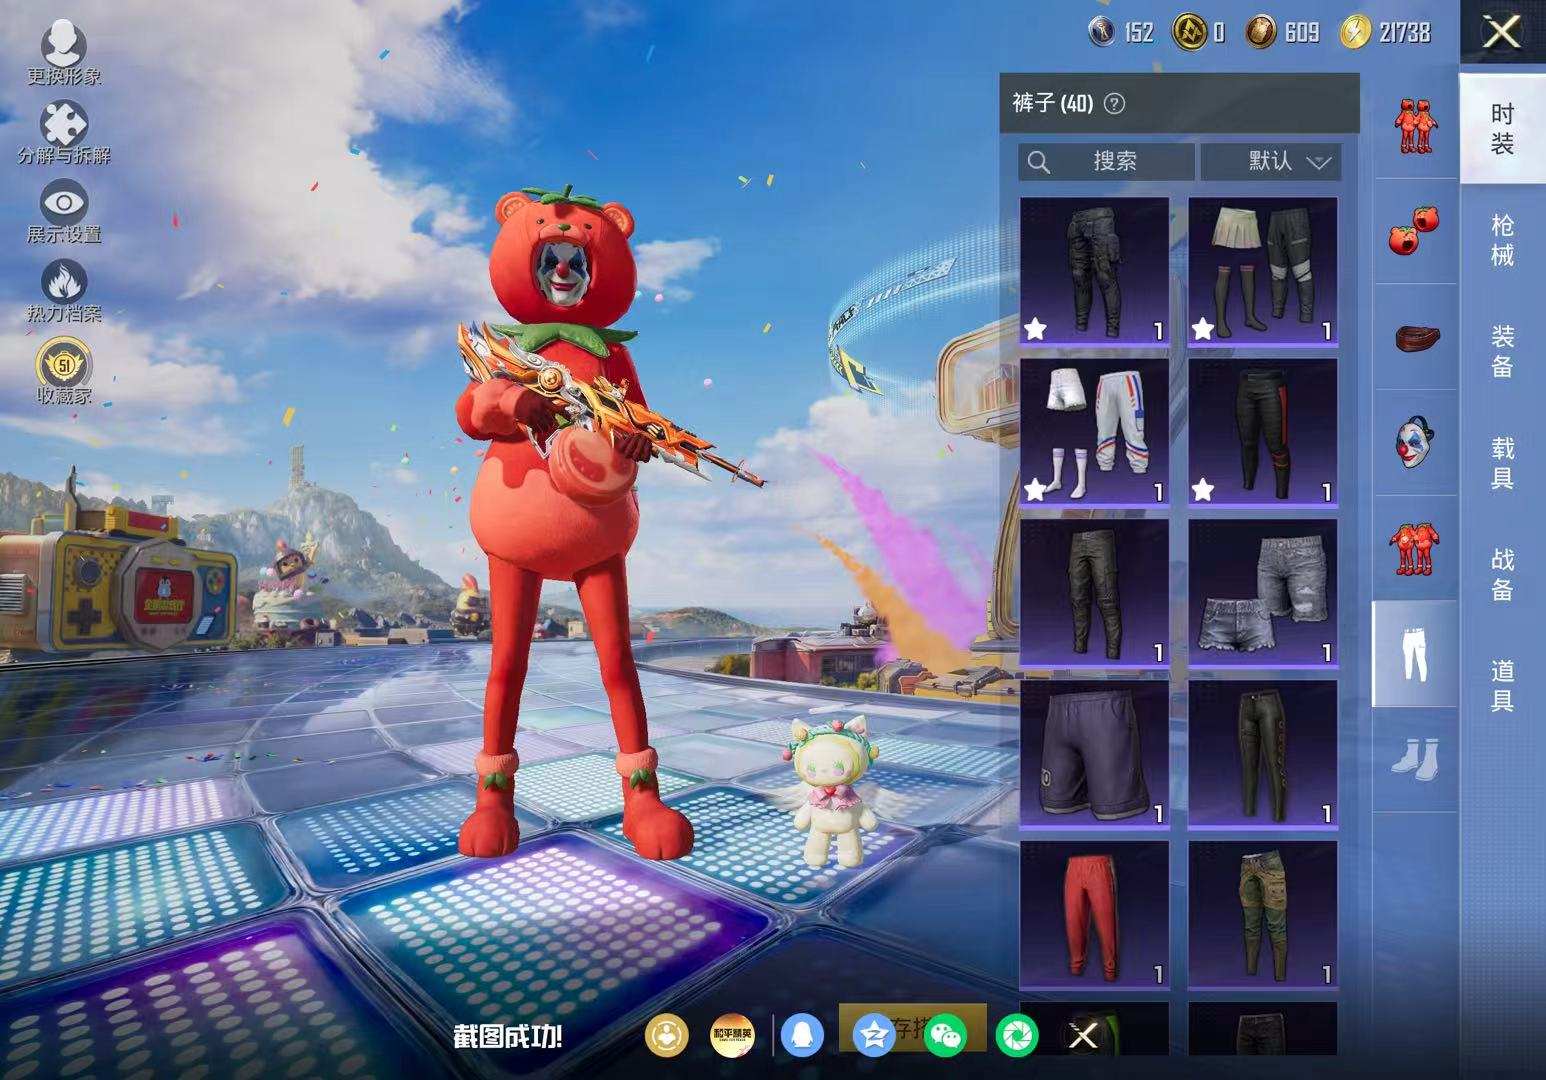Share to 和平精英 game community icon
Screen dimensions: 1546x1080
pyautogui.click(x=732, y=1035)
